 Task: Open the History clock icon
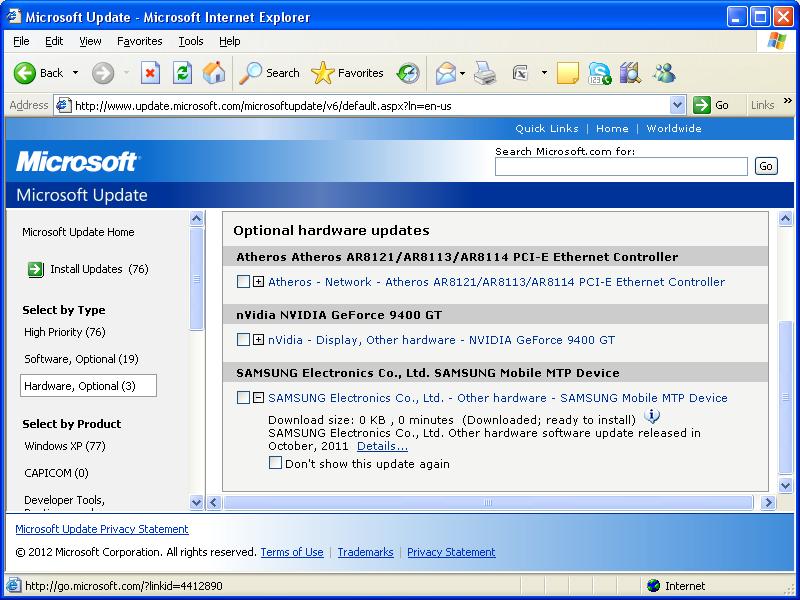click(408, 73)
